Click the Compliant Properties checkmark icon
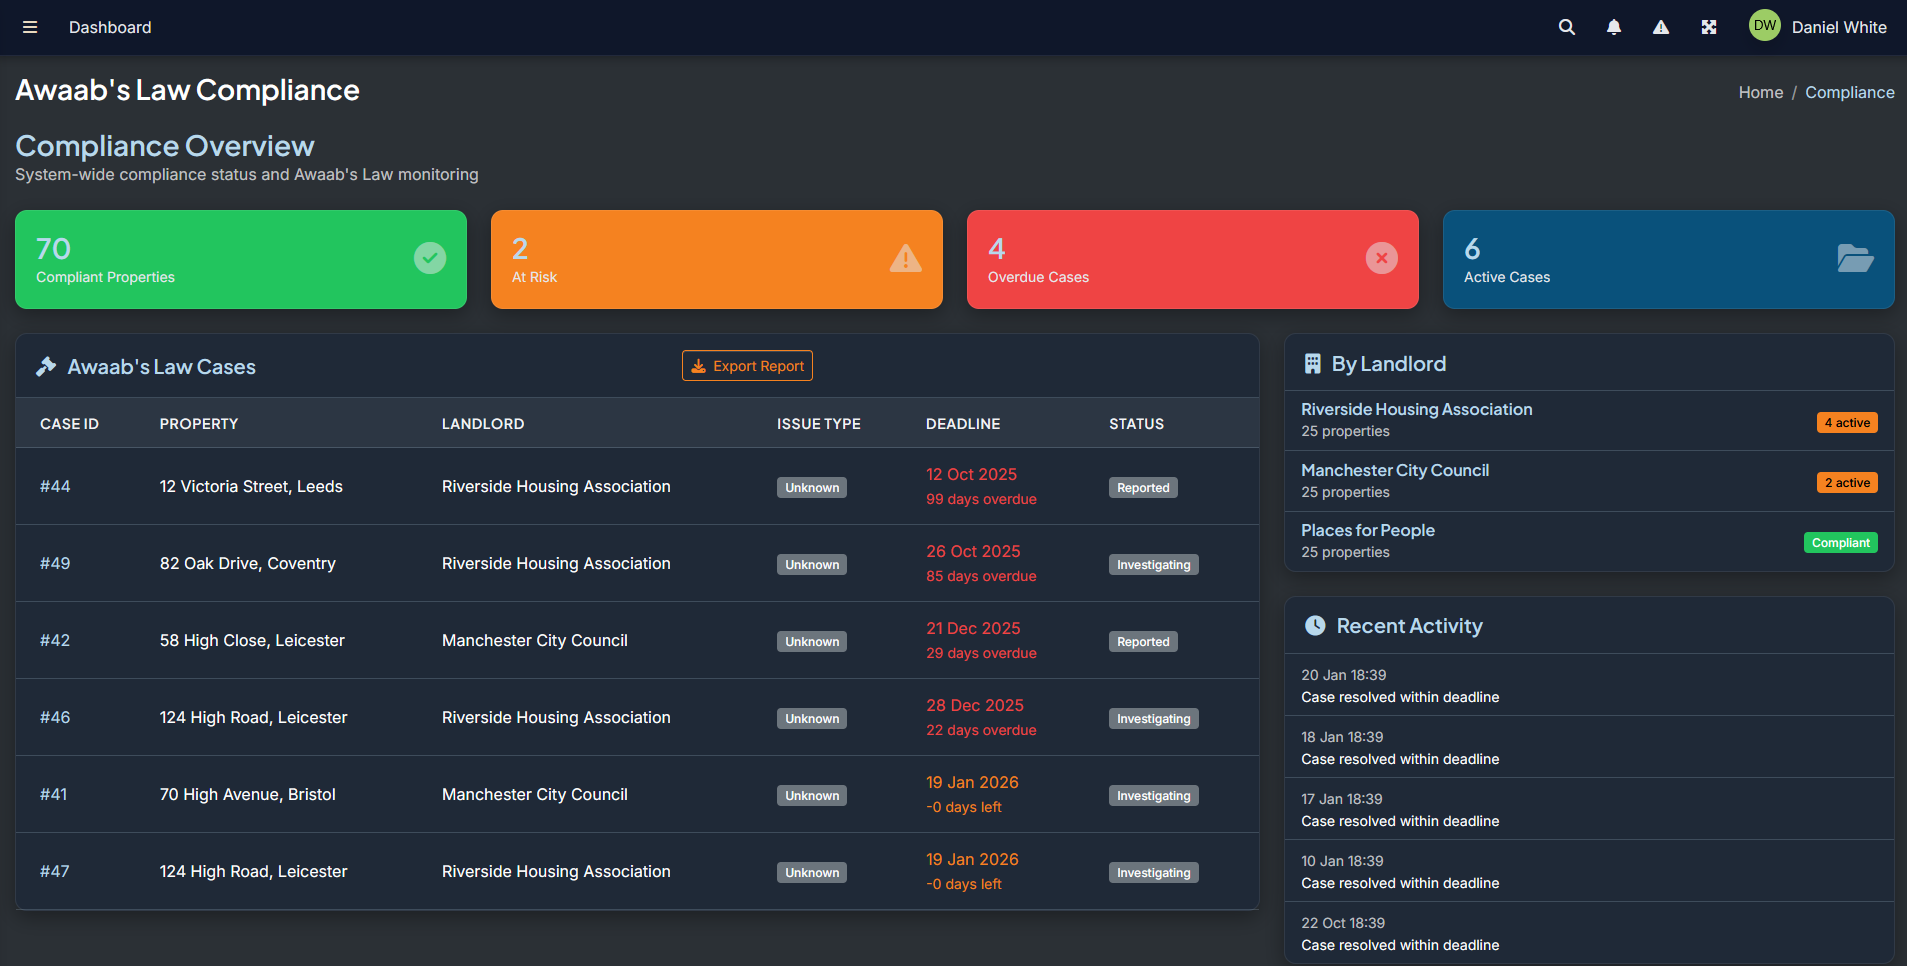1907x966 pixels. pos(430,258)
